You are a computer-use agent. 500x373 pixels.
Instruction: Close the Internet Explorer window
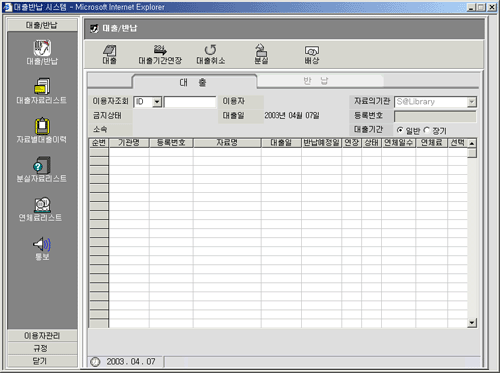click(492, 7)
